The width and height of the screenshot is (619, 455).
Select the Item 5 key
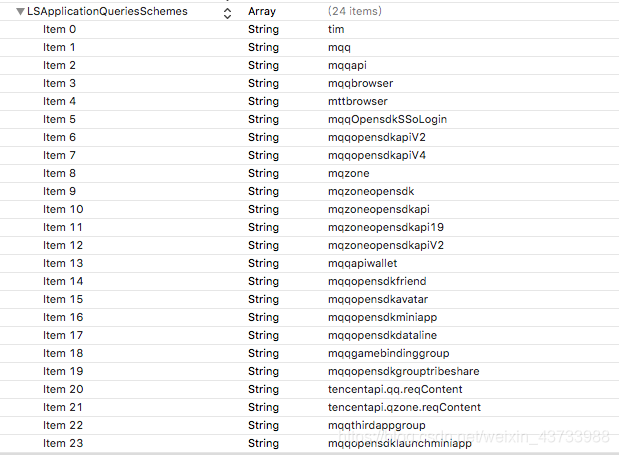point(59,120)
